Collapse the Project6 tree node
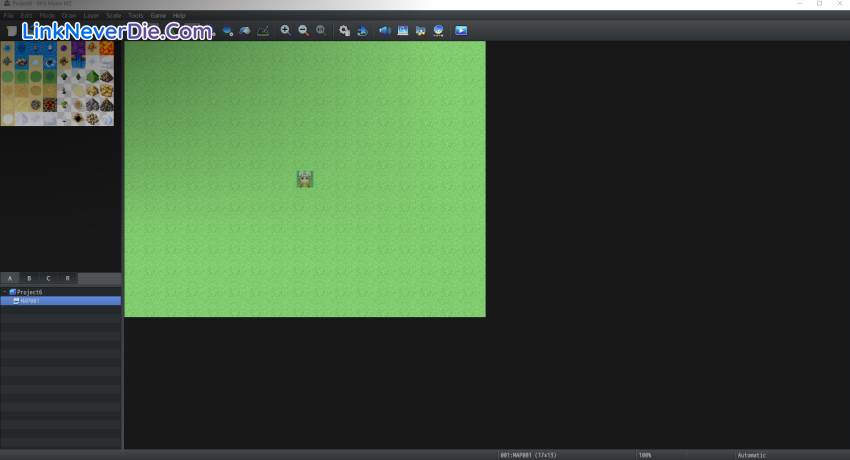 point(4,292)
